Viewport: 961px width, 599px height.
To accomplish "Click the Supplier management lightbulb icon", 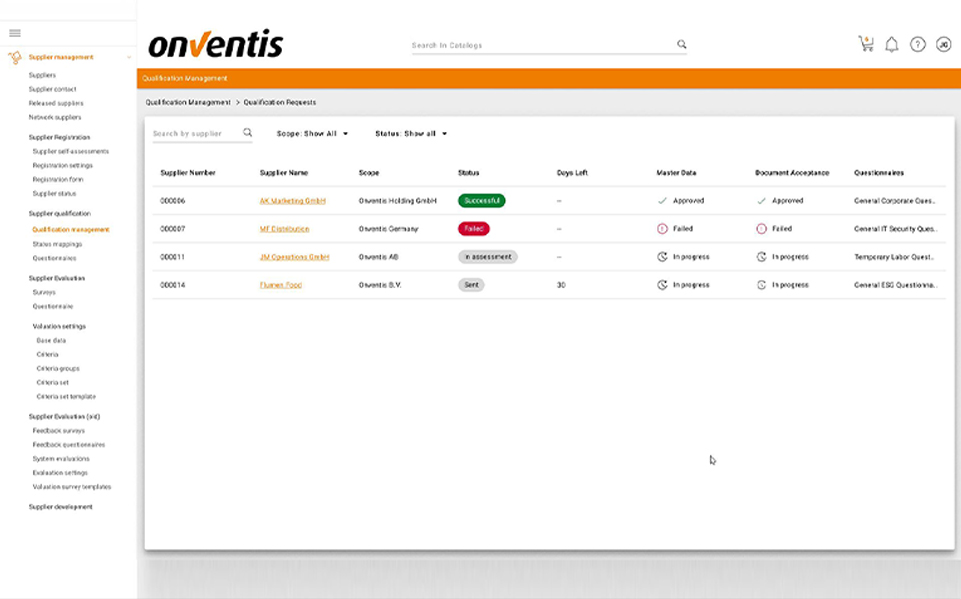I will (x=15, y=58).
